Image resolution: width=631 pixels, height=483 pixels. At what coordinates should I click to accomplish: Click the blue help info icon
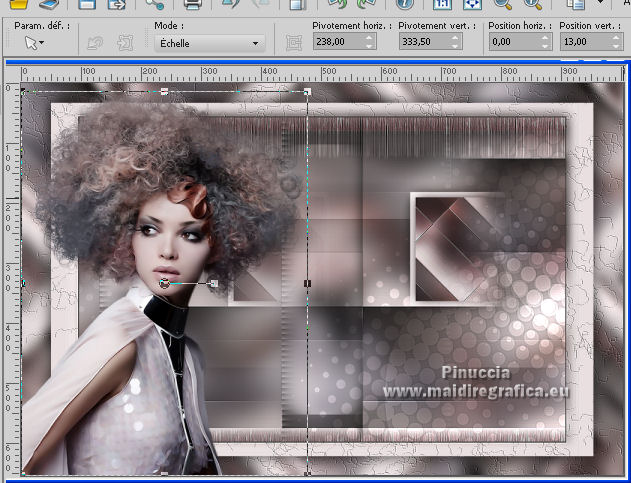pos(405,4)
